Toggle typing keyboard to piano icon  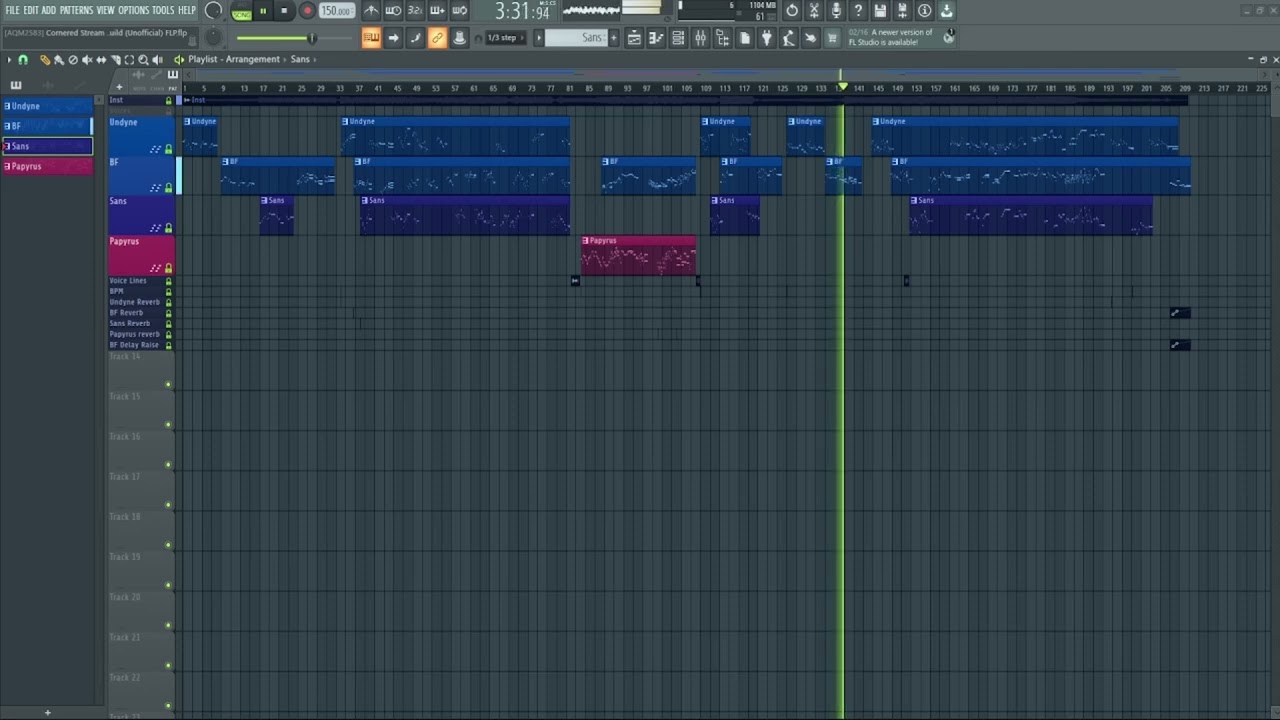pyautogui.click(x=371, y=38)
